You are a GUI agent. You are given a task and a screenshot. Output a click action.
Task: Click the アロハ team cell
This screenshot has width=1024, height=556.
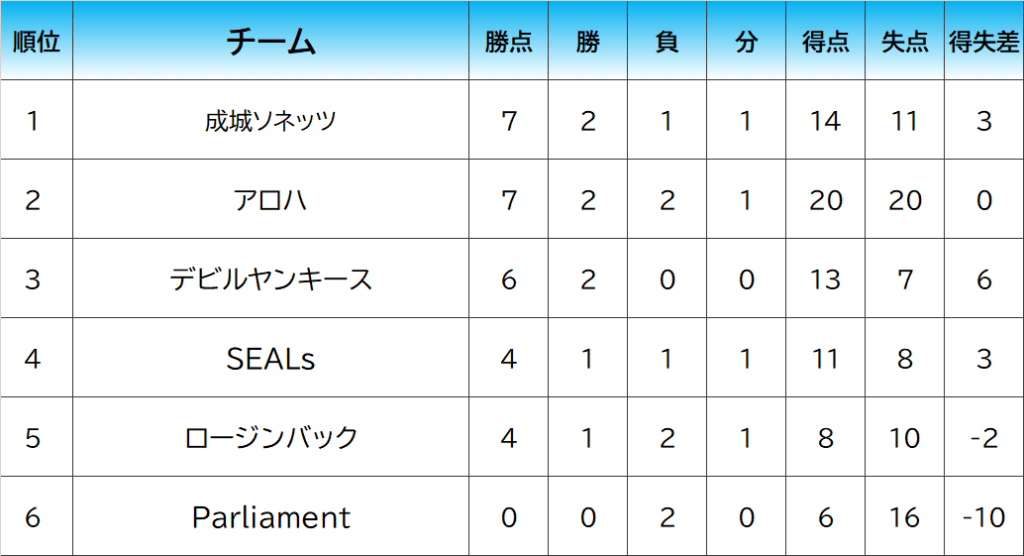click(271, 200)
